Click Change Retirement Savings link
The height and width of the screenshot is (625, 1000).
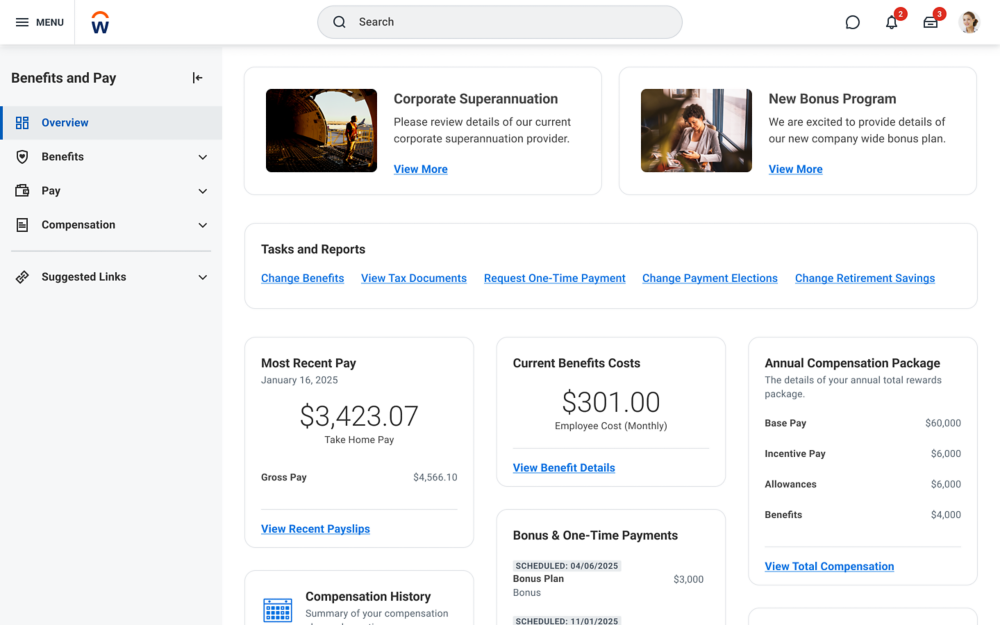click(x=864, y=278)
